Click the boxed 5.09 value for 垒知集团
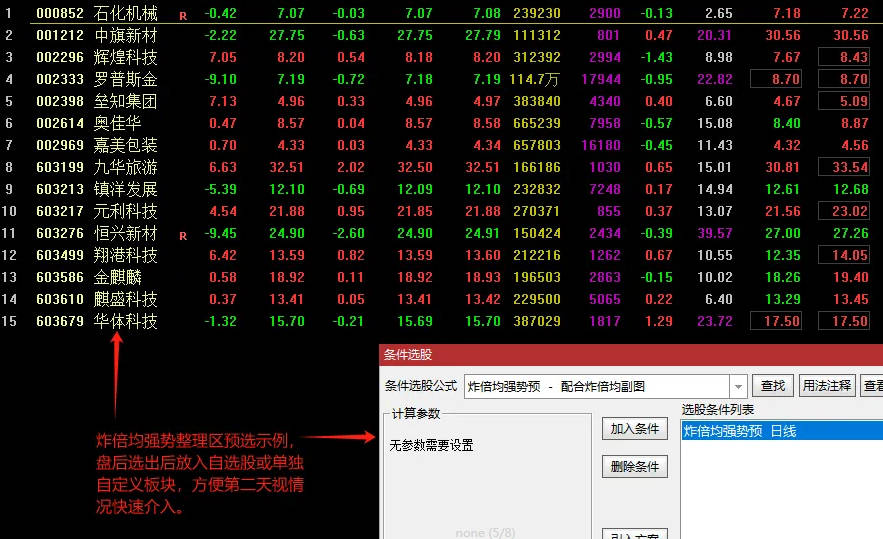 [x=844, y=101]
